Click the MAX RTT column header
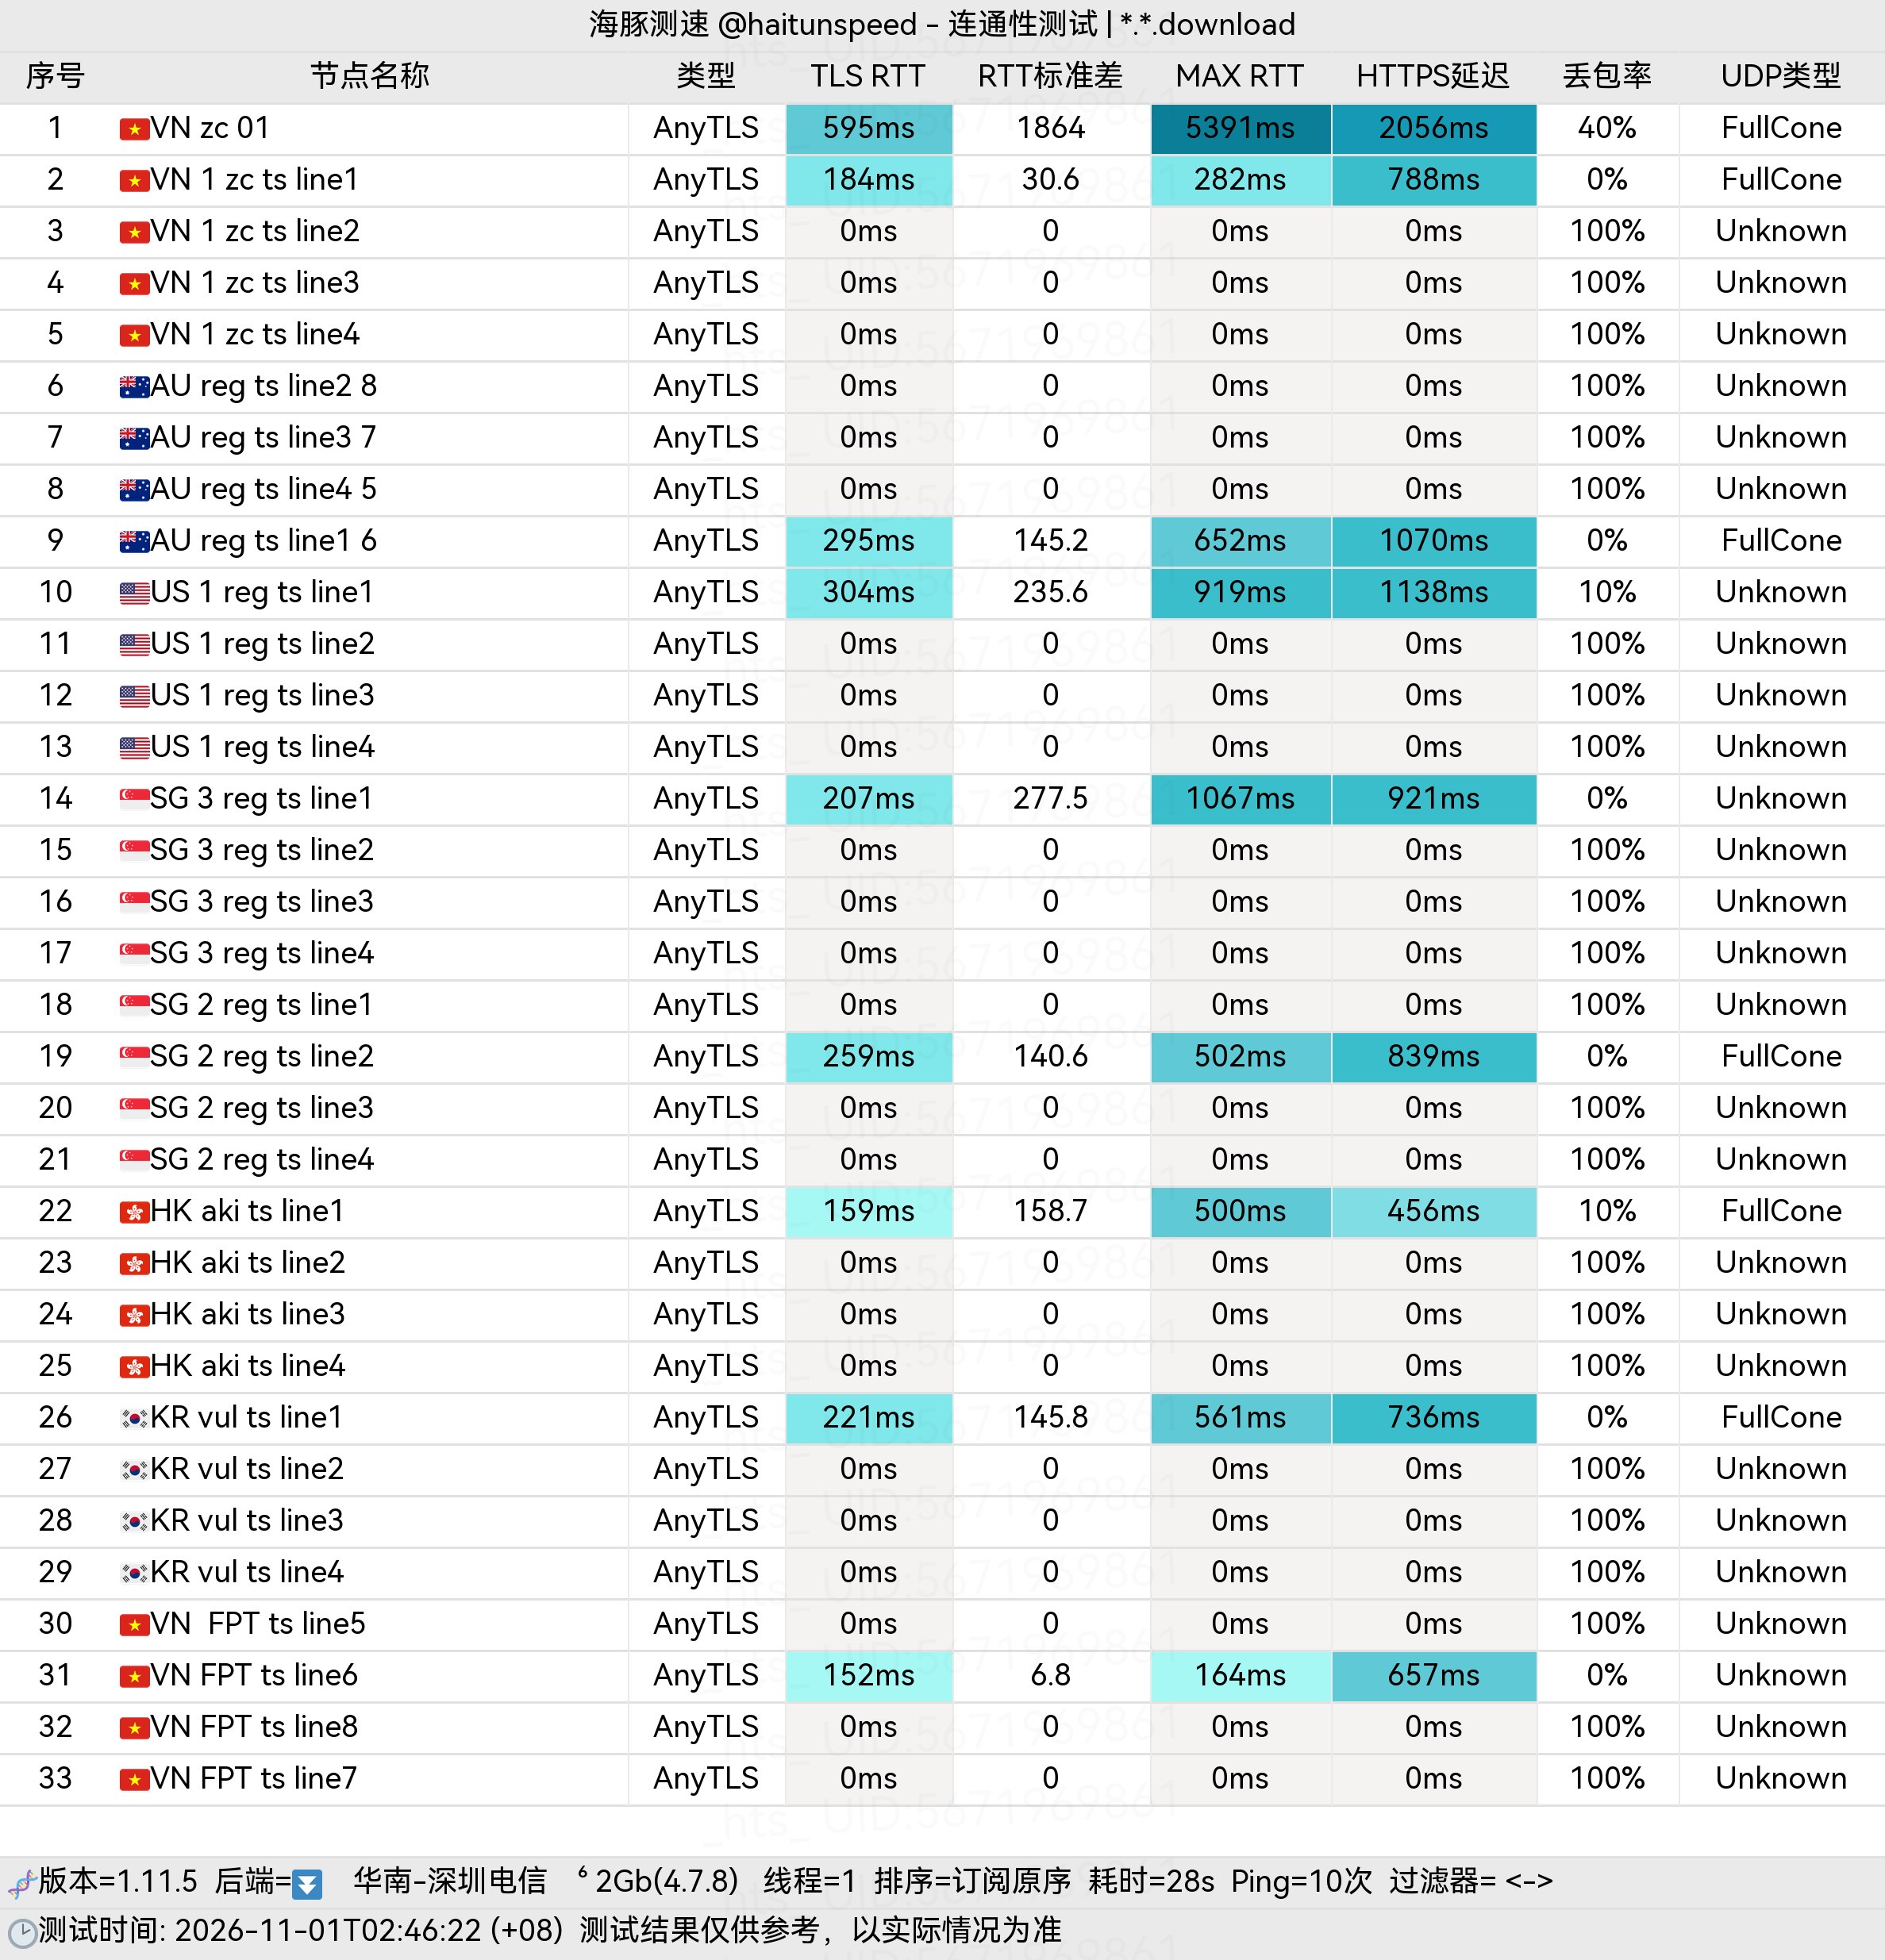The width and height of the screenshot is (1885, 1960). point(1239,76)
